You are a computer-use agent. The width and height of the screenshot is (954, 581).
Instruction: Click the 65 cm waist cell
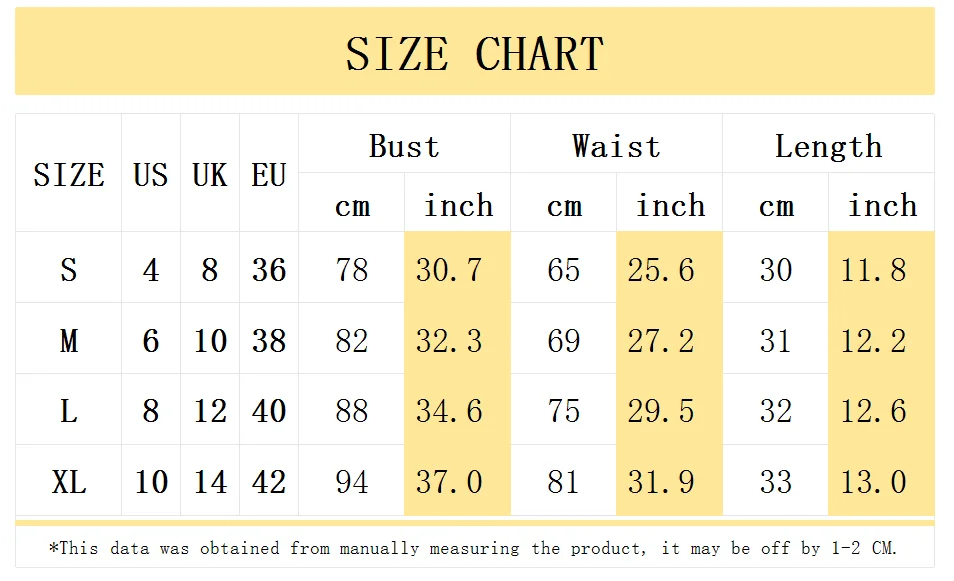tap(564, 270)
